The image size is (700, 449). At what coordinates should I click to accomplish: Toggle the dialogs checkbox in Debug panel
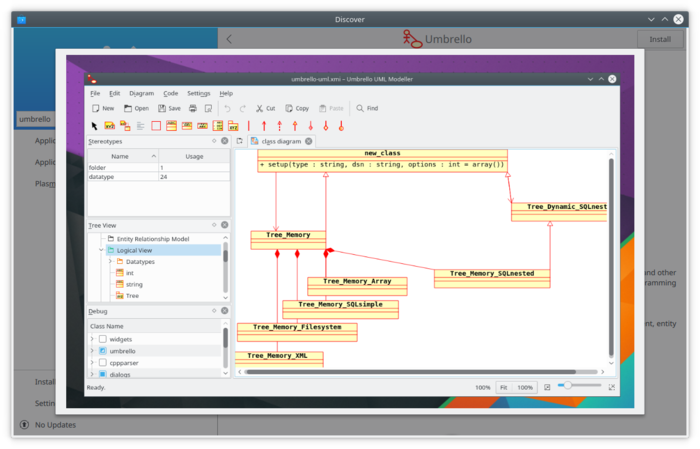pyautogui.click(x=103, y=374)
